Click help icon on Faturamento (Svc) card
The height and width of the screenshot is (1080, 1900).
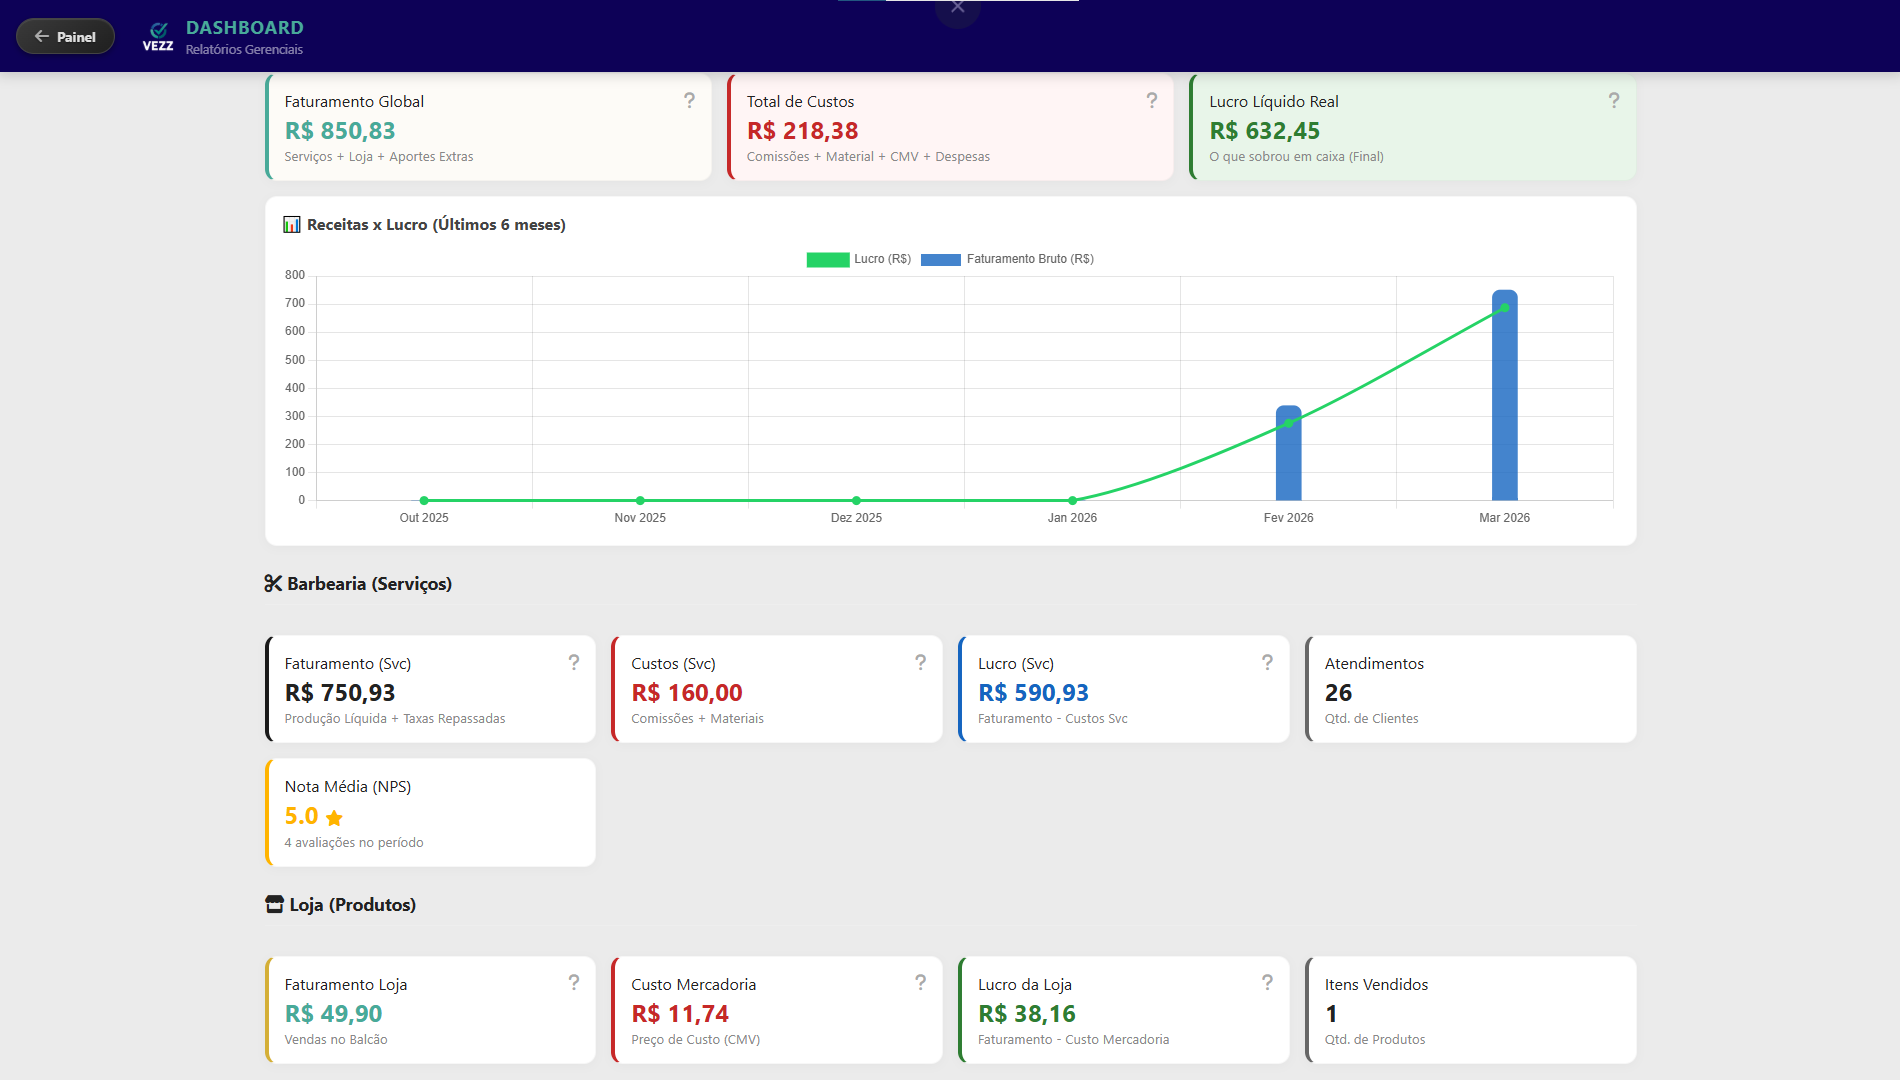(x=574, y=663)
